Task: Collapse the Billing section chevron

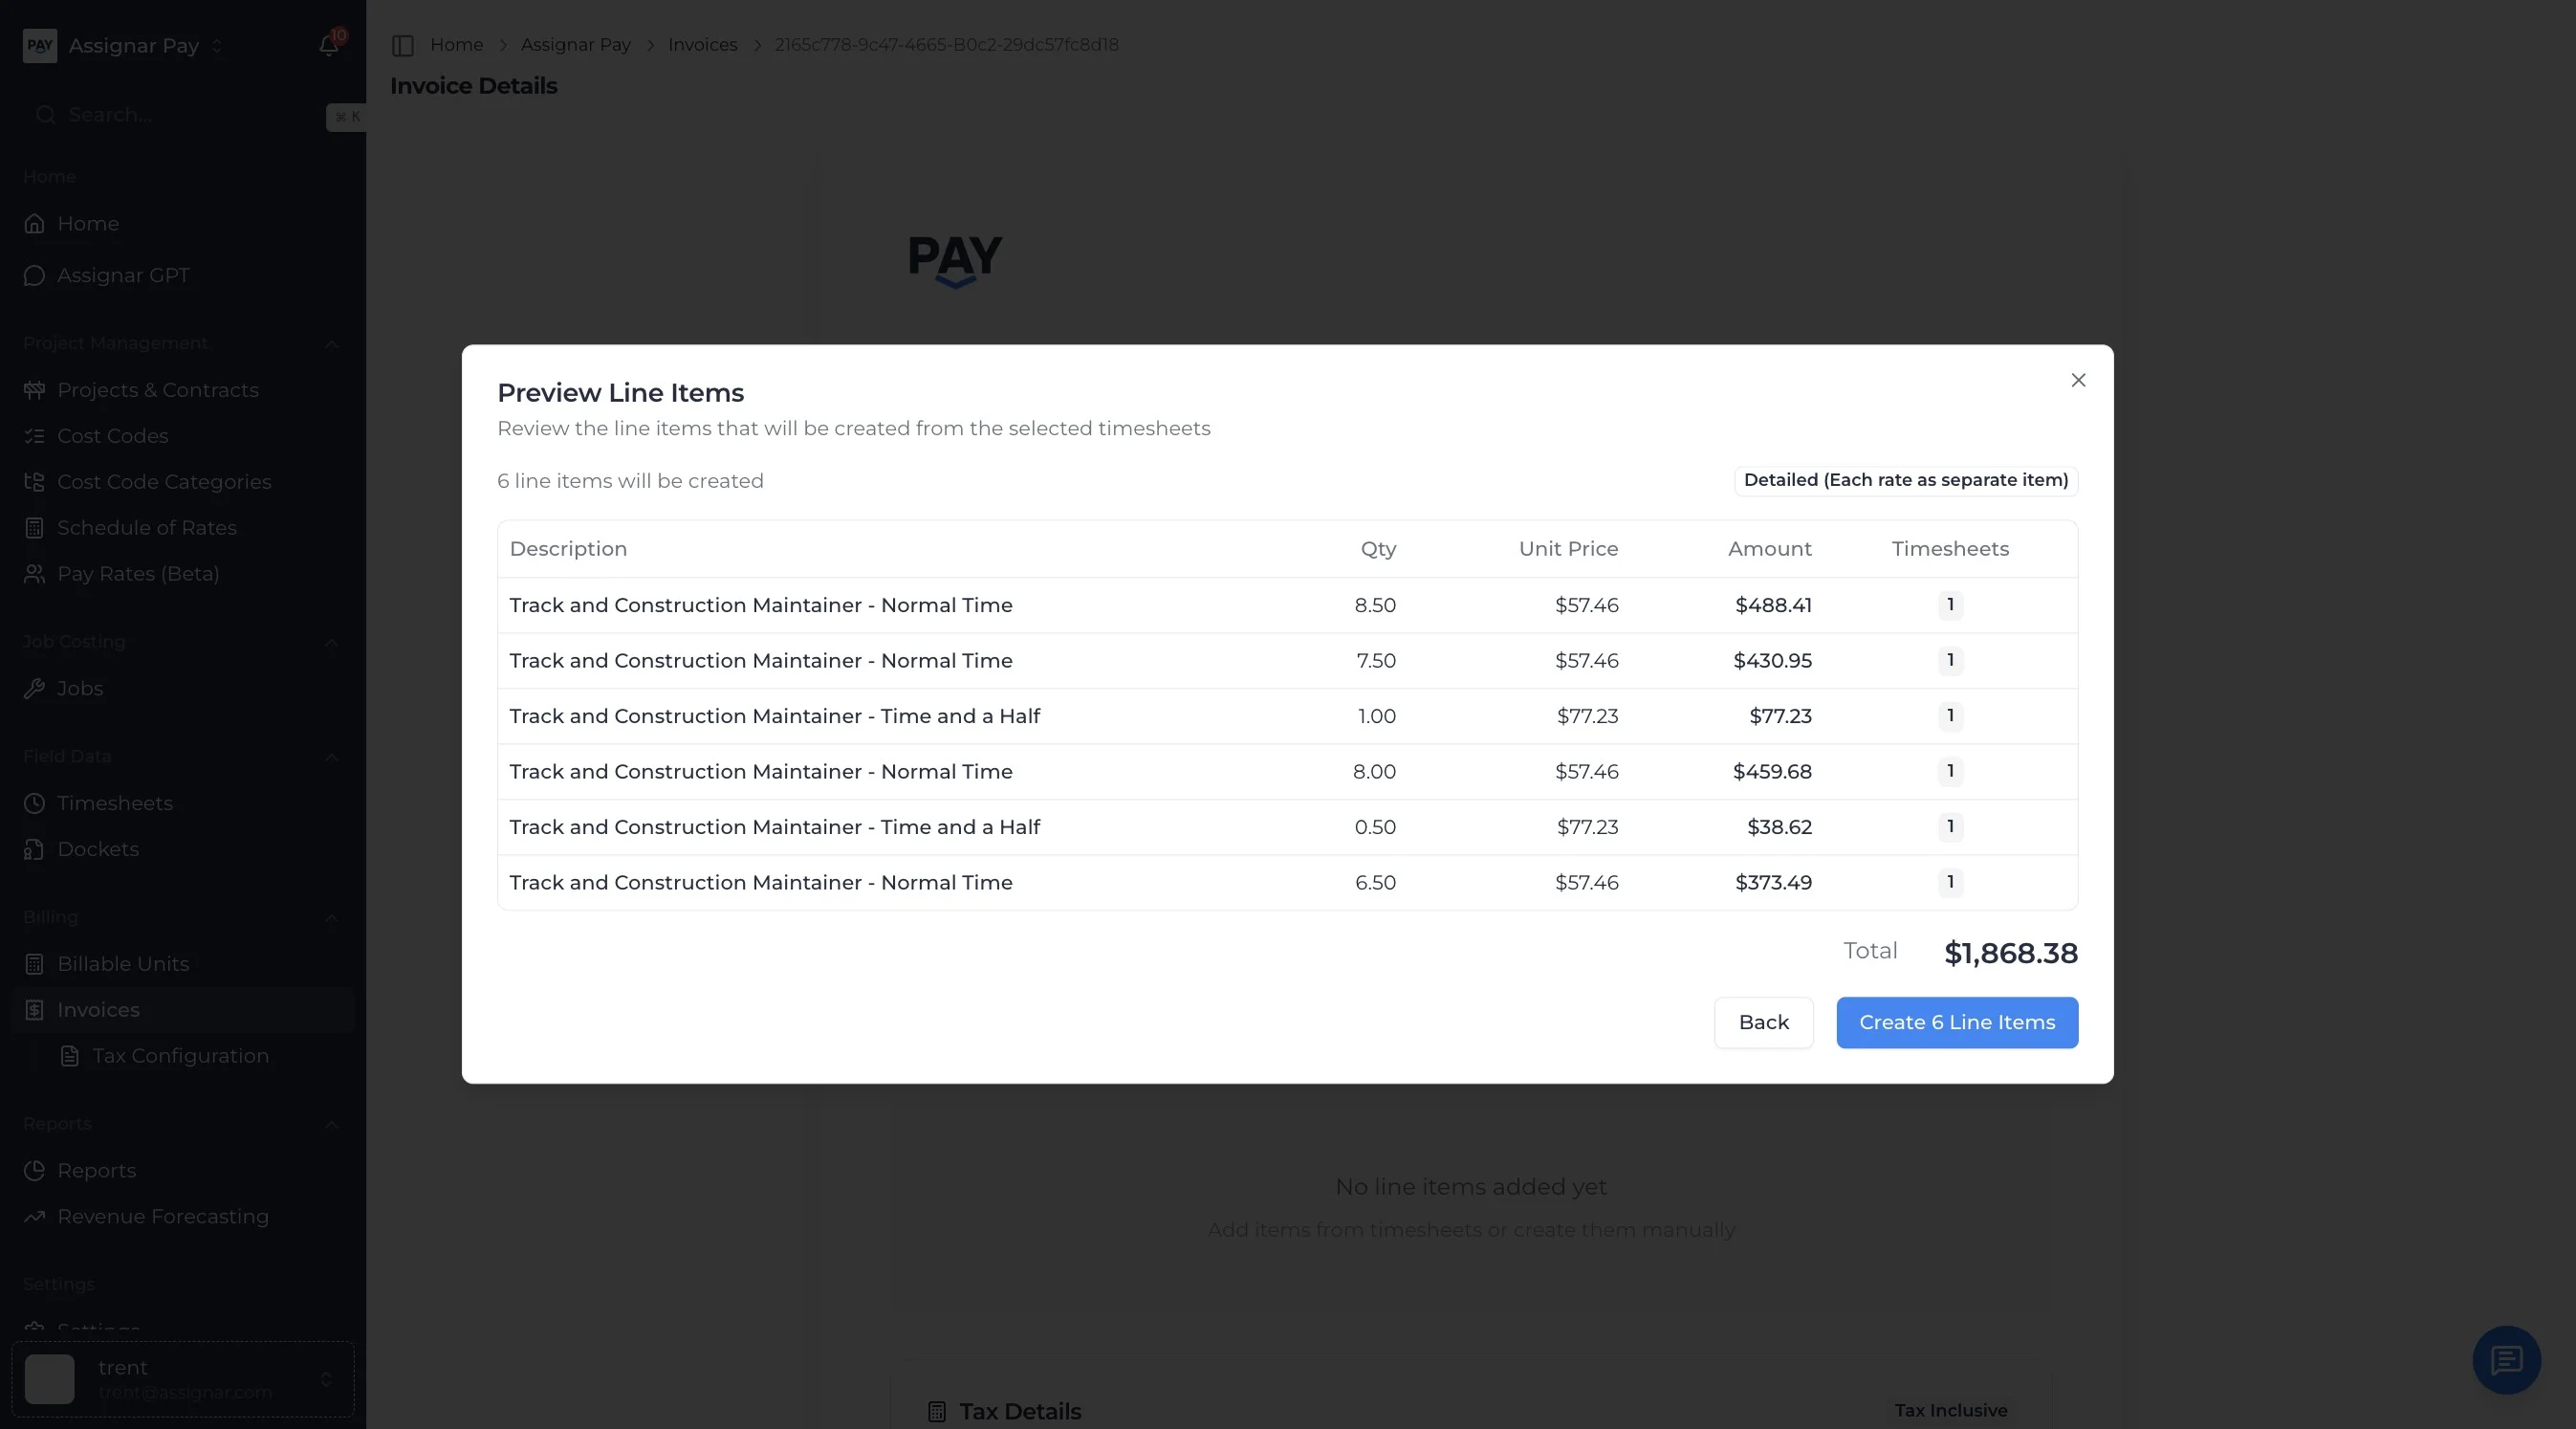Action: [x=332, y=918]
